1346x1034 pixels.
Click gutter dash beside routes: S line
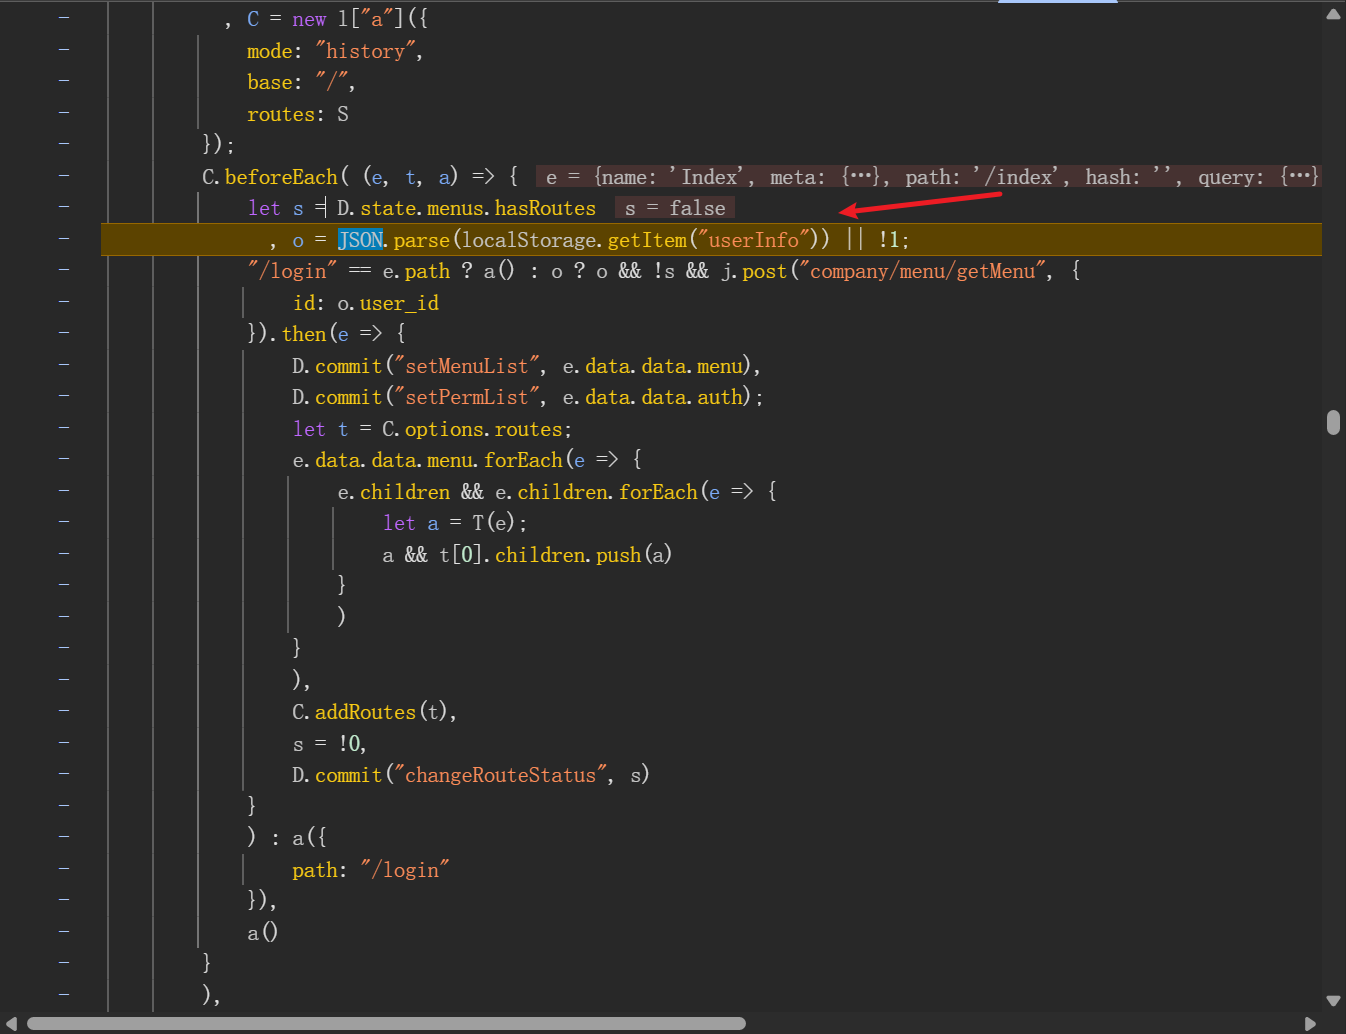64,112
